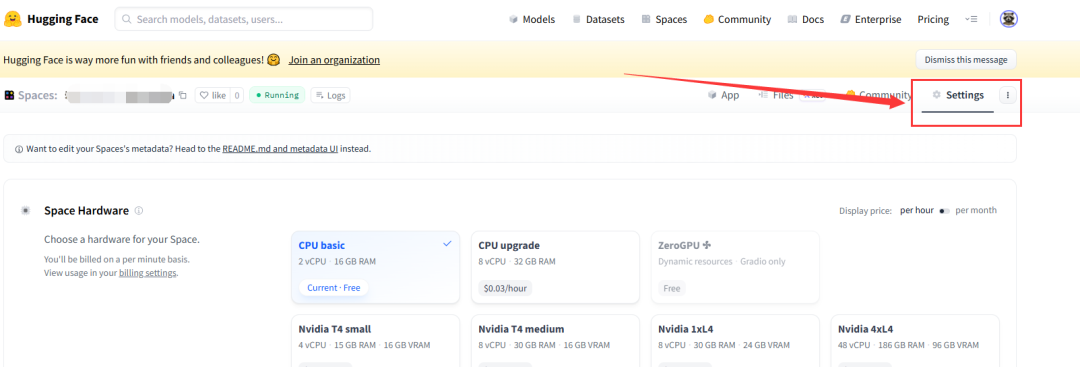
Task: Open the Enterprise page
Action: click(x=871, y=19)
